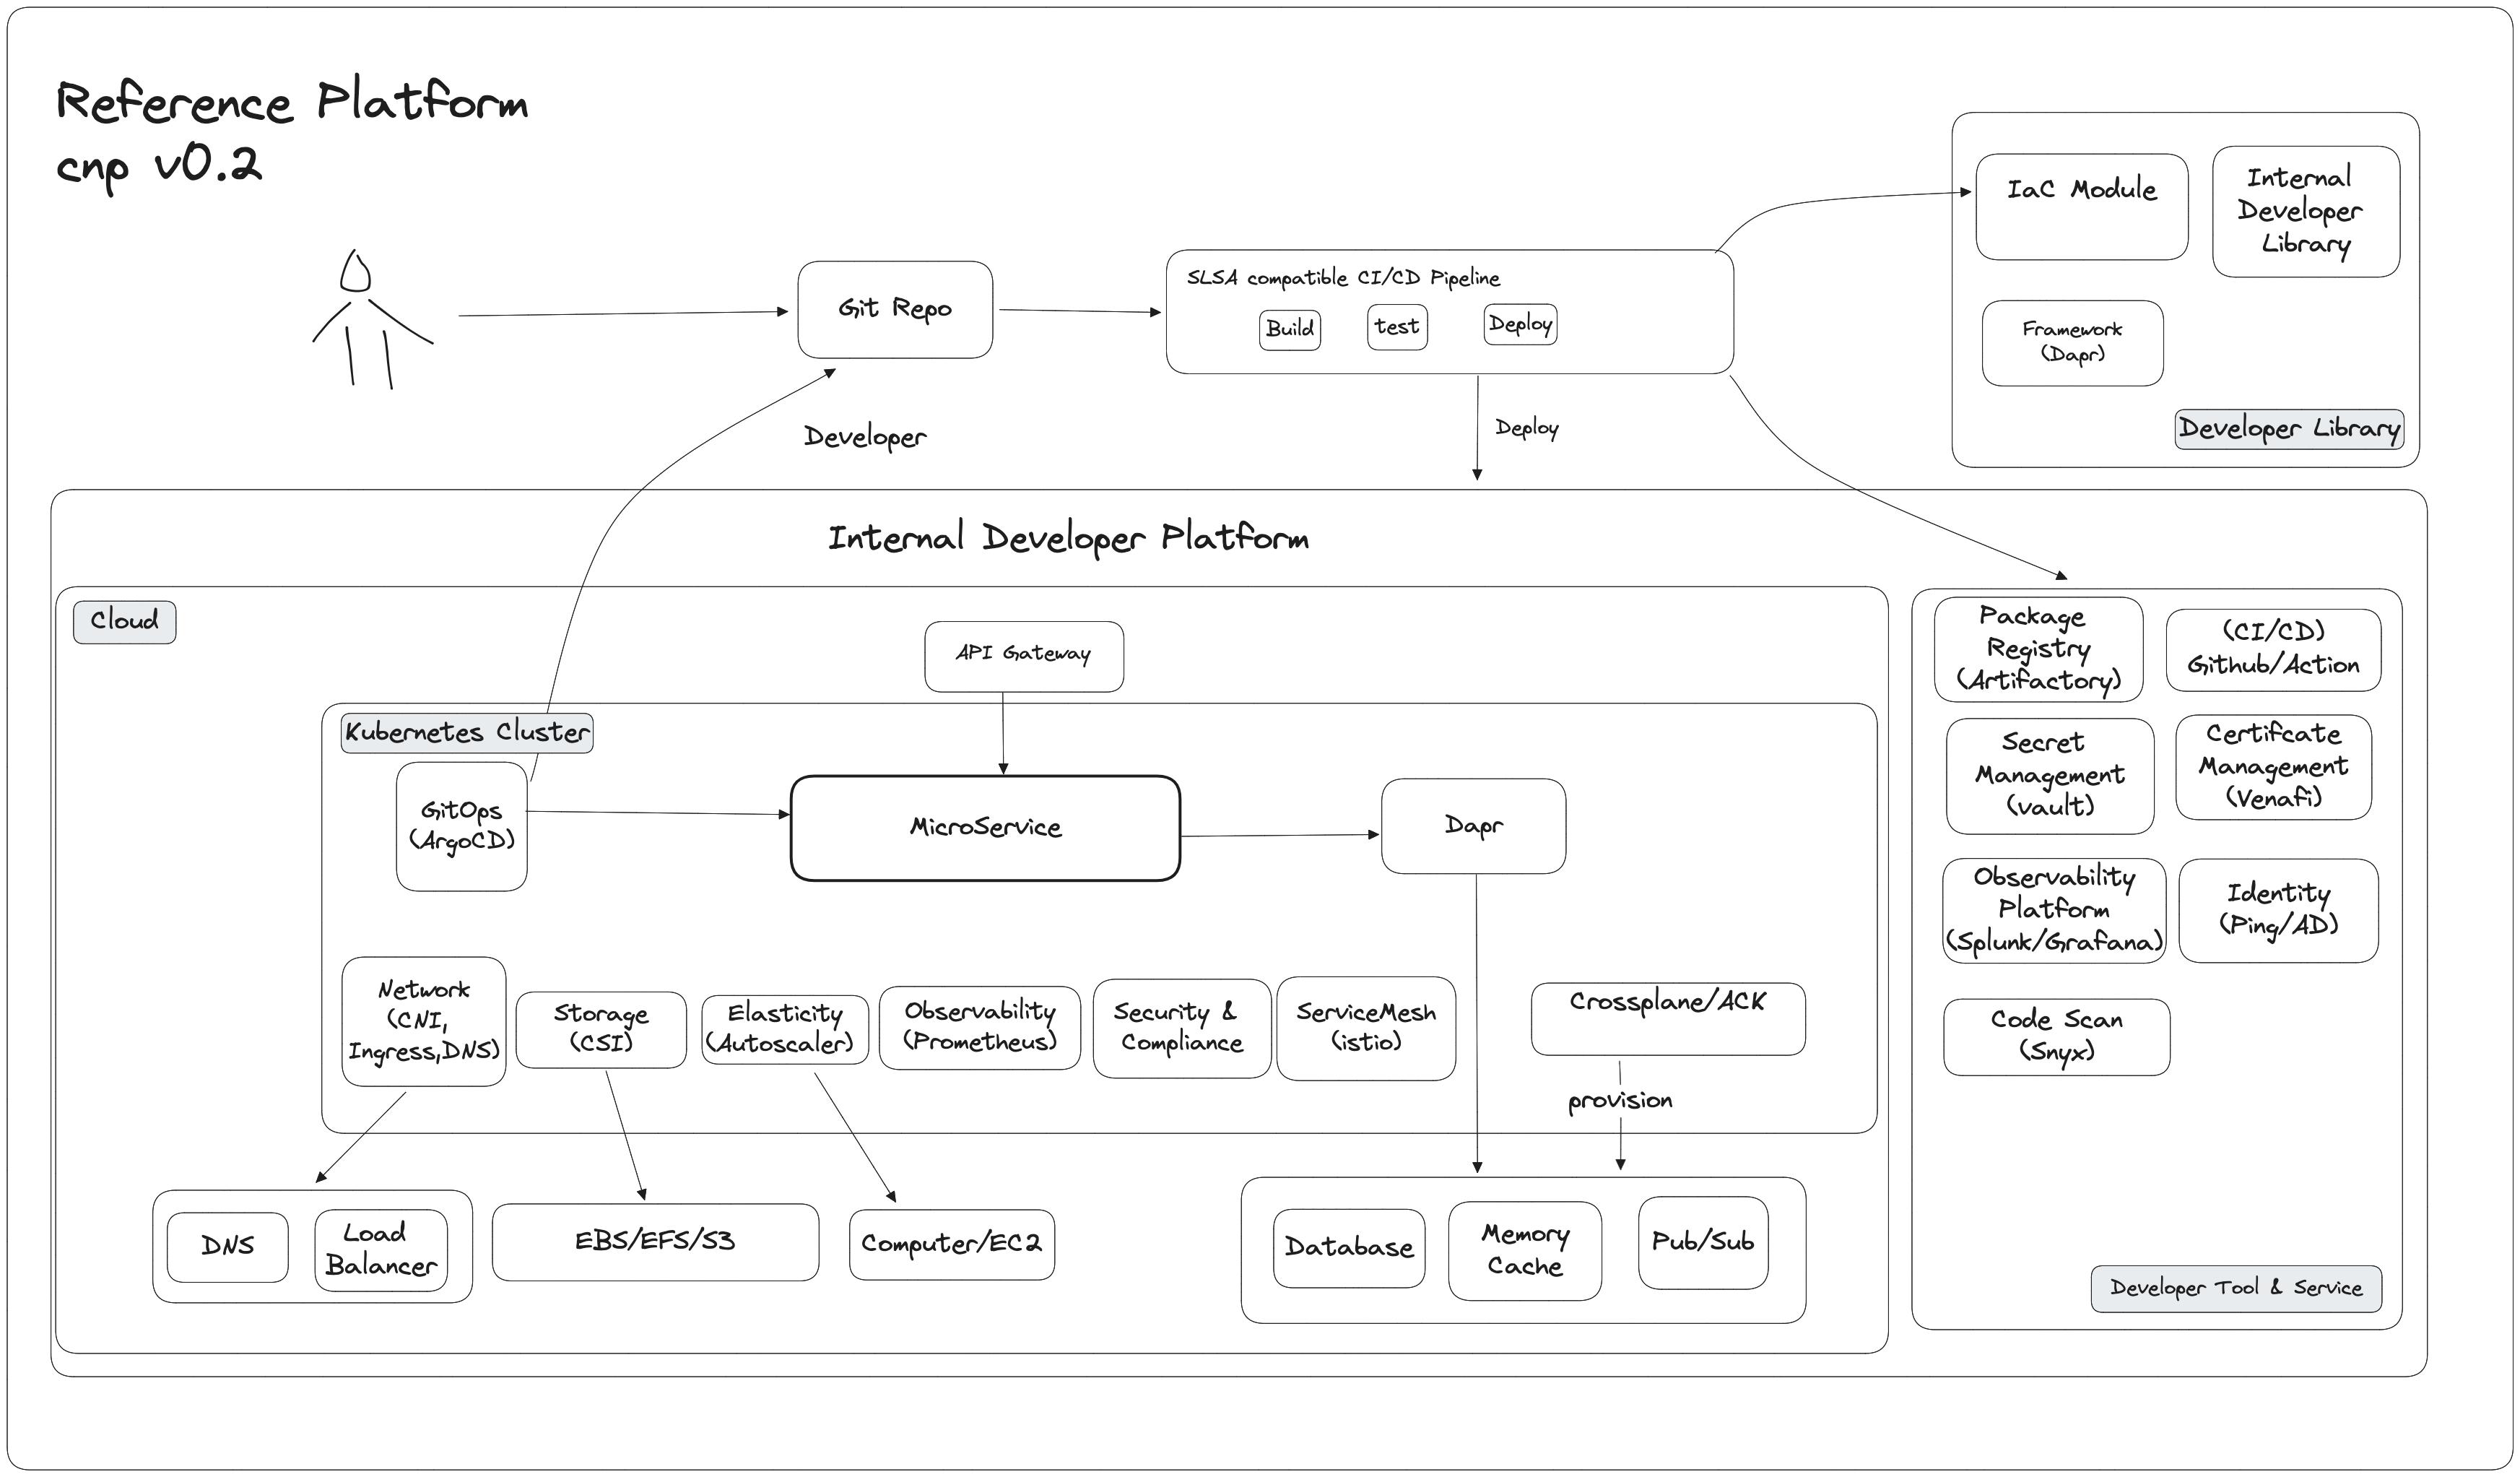This screenshot has width=2520, height=1477.
Task: Click the (CI/CD) Github/Action box
Action: (2273, 650)
